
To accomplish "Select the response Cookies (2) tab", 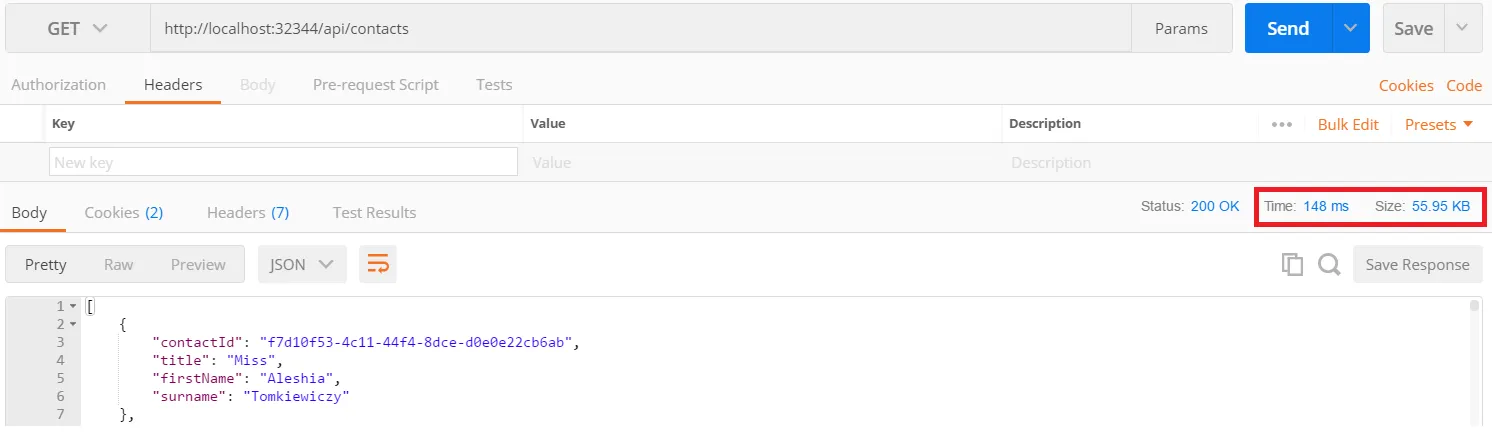I will (x=124, y=212).
